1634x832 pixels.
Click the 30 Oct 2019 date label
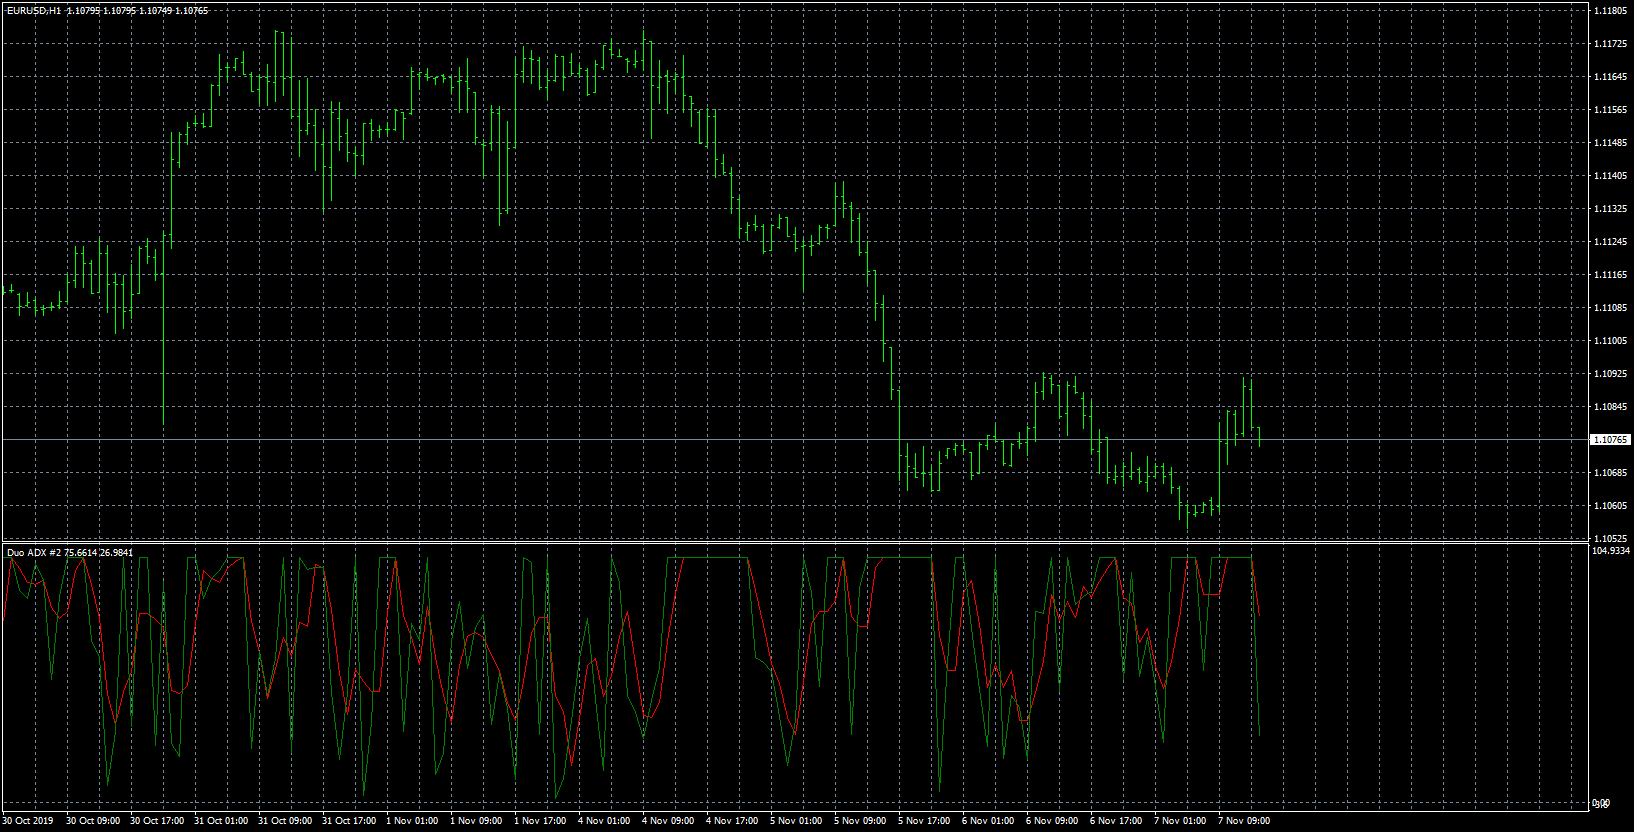tap(28, 821)
